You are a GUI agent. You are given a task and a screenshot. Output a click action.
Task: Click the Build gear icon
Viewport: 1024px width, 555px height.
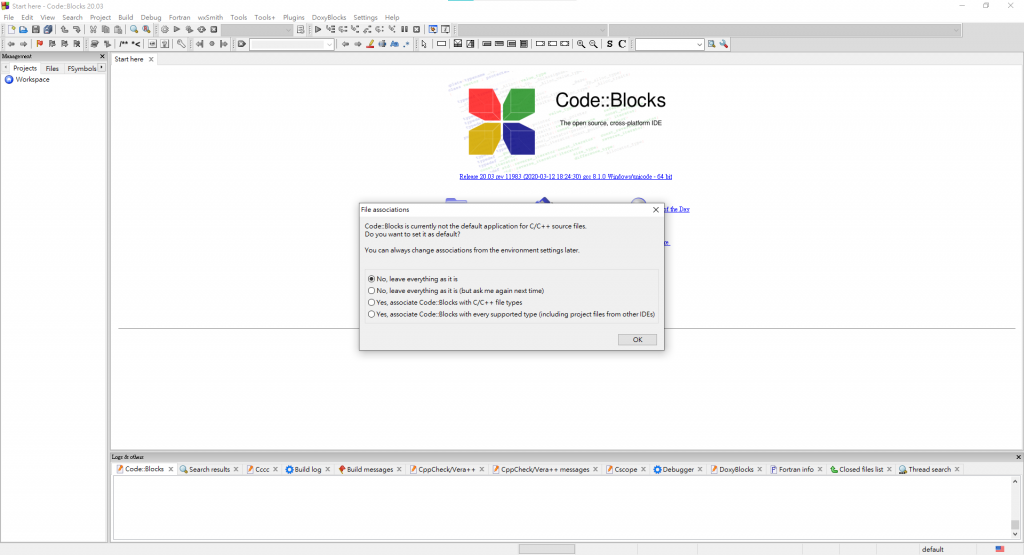coord(165,29)
